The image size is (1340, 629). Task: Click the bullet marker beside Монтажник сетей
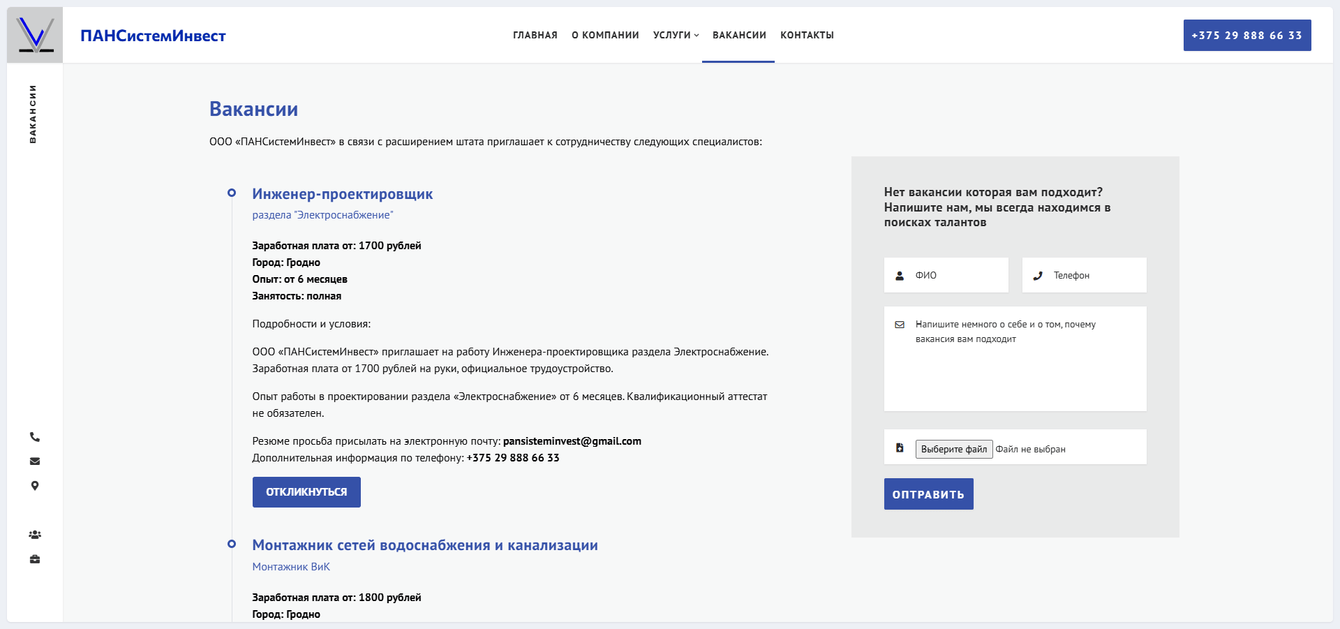(x=232, y=544)
